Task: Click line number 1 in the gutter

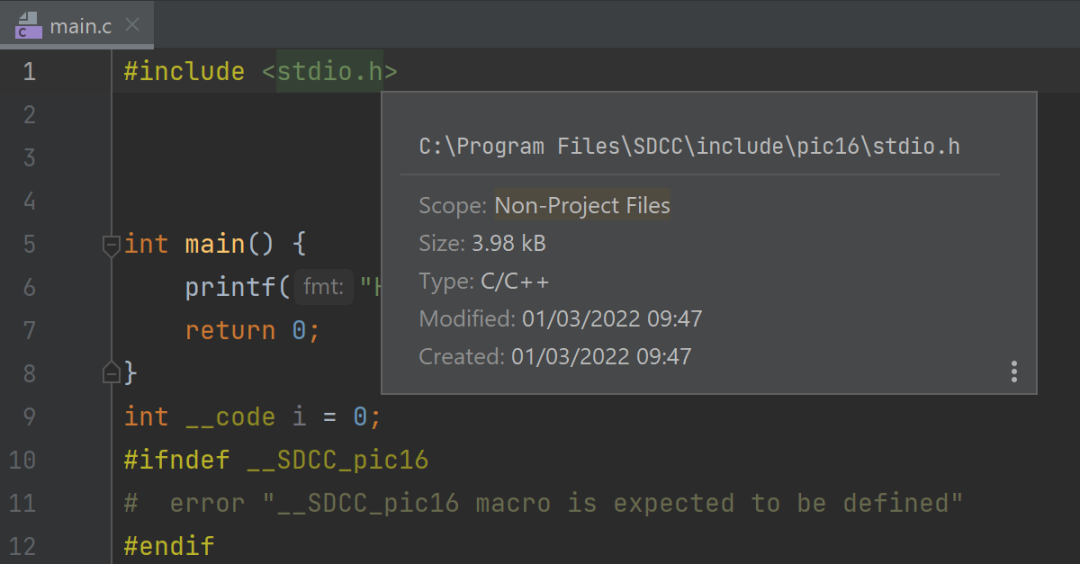Action: pos(29,72)
